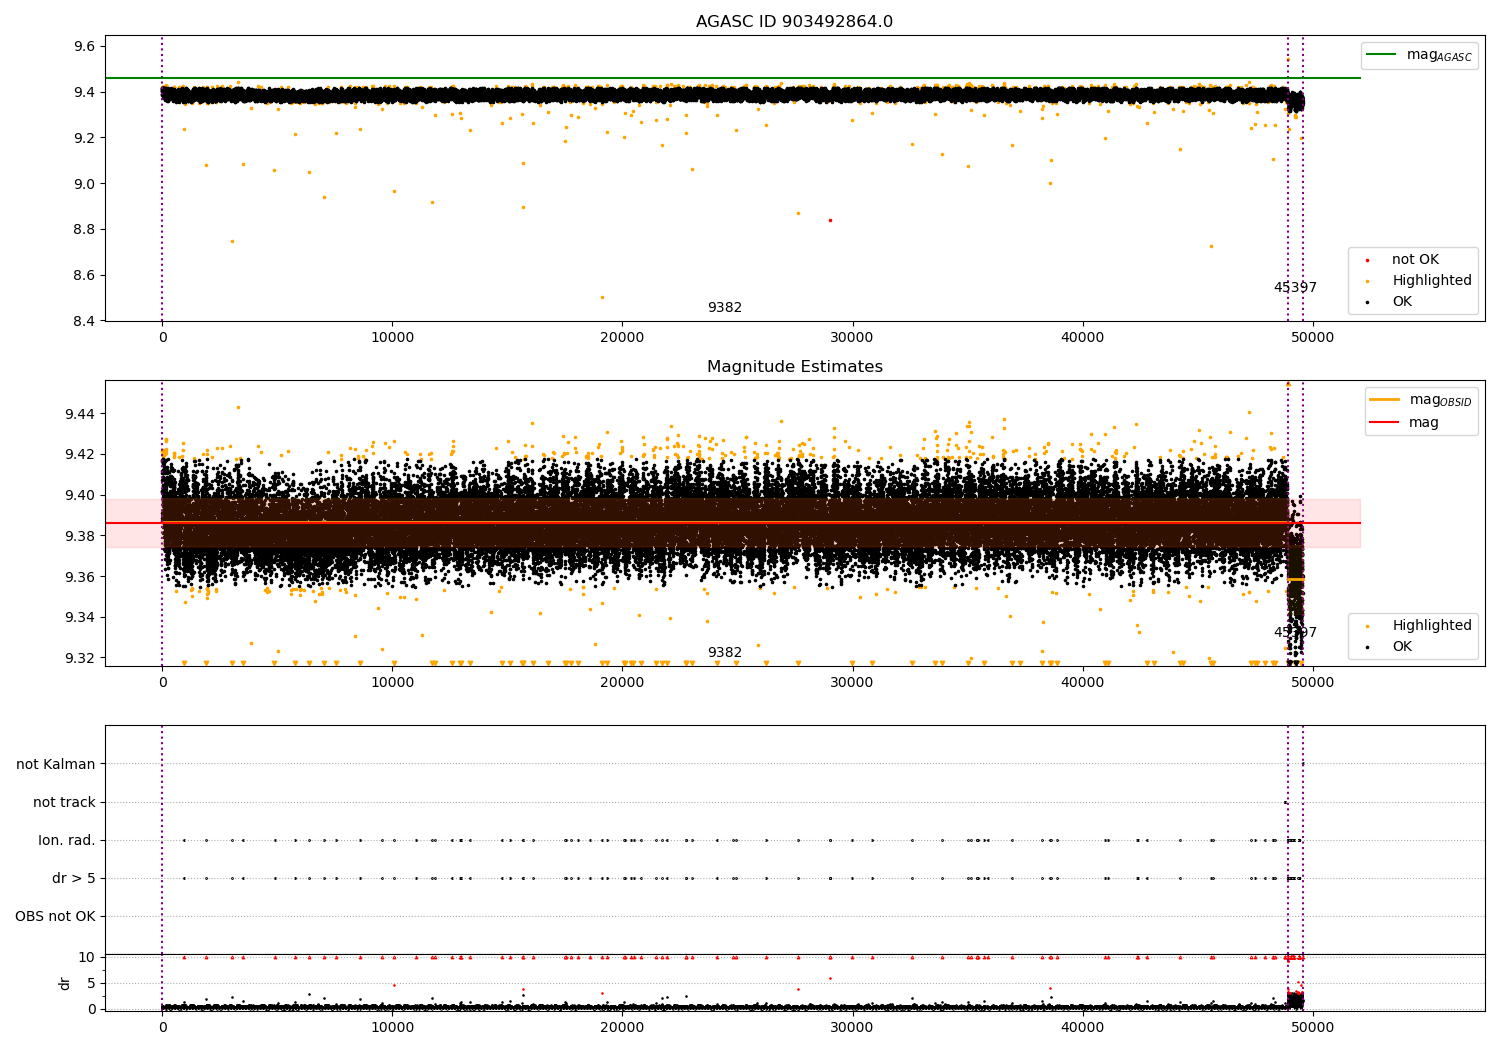1500x1050 pixels.
Task: Click the 9.38 tick on the middle y-axis
Action: [x=80, y=537]
